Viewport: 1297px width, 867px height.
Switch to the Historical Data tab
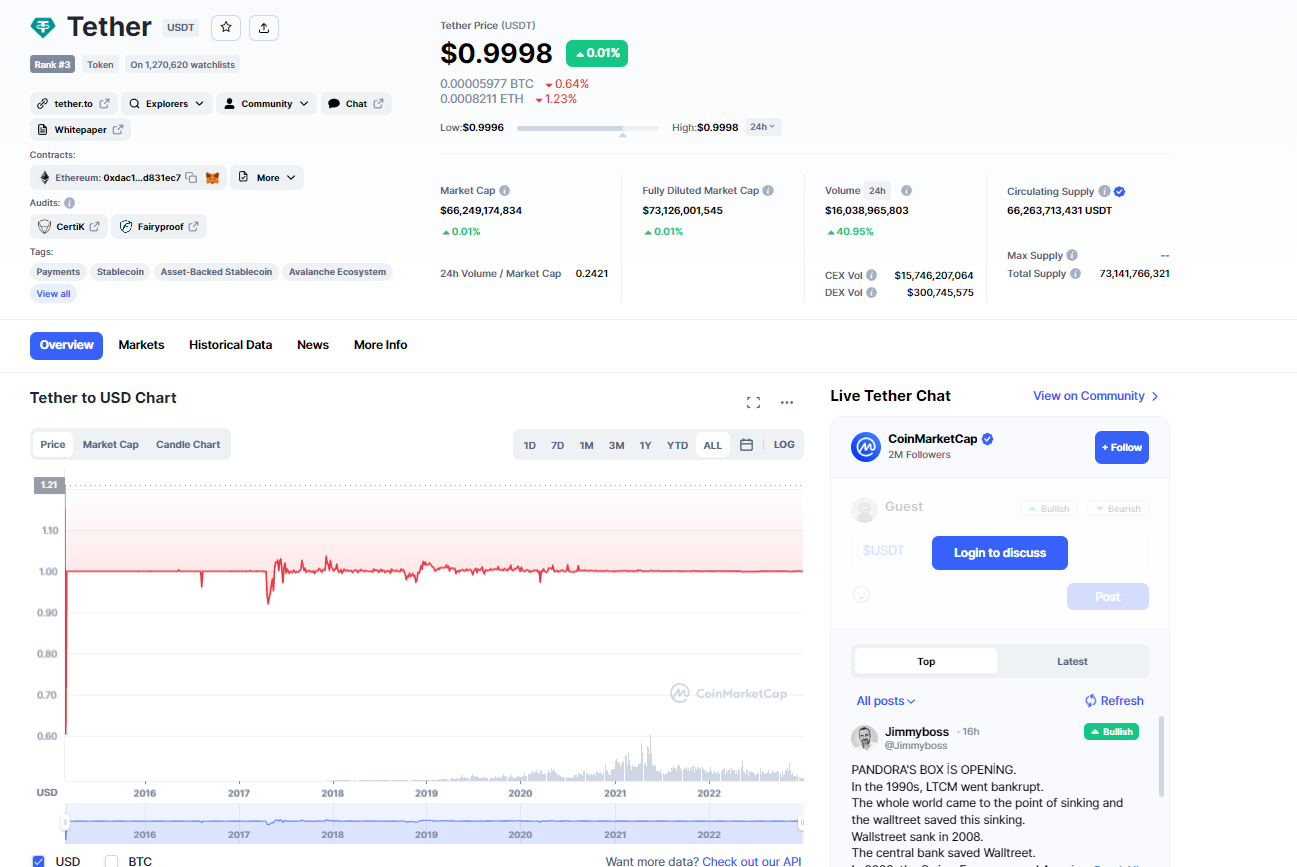pyautogui.click(x=230, y=345)
